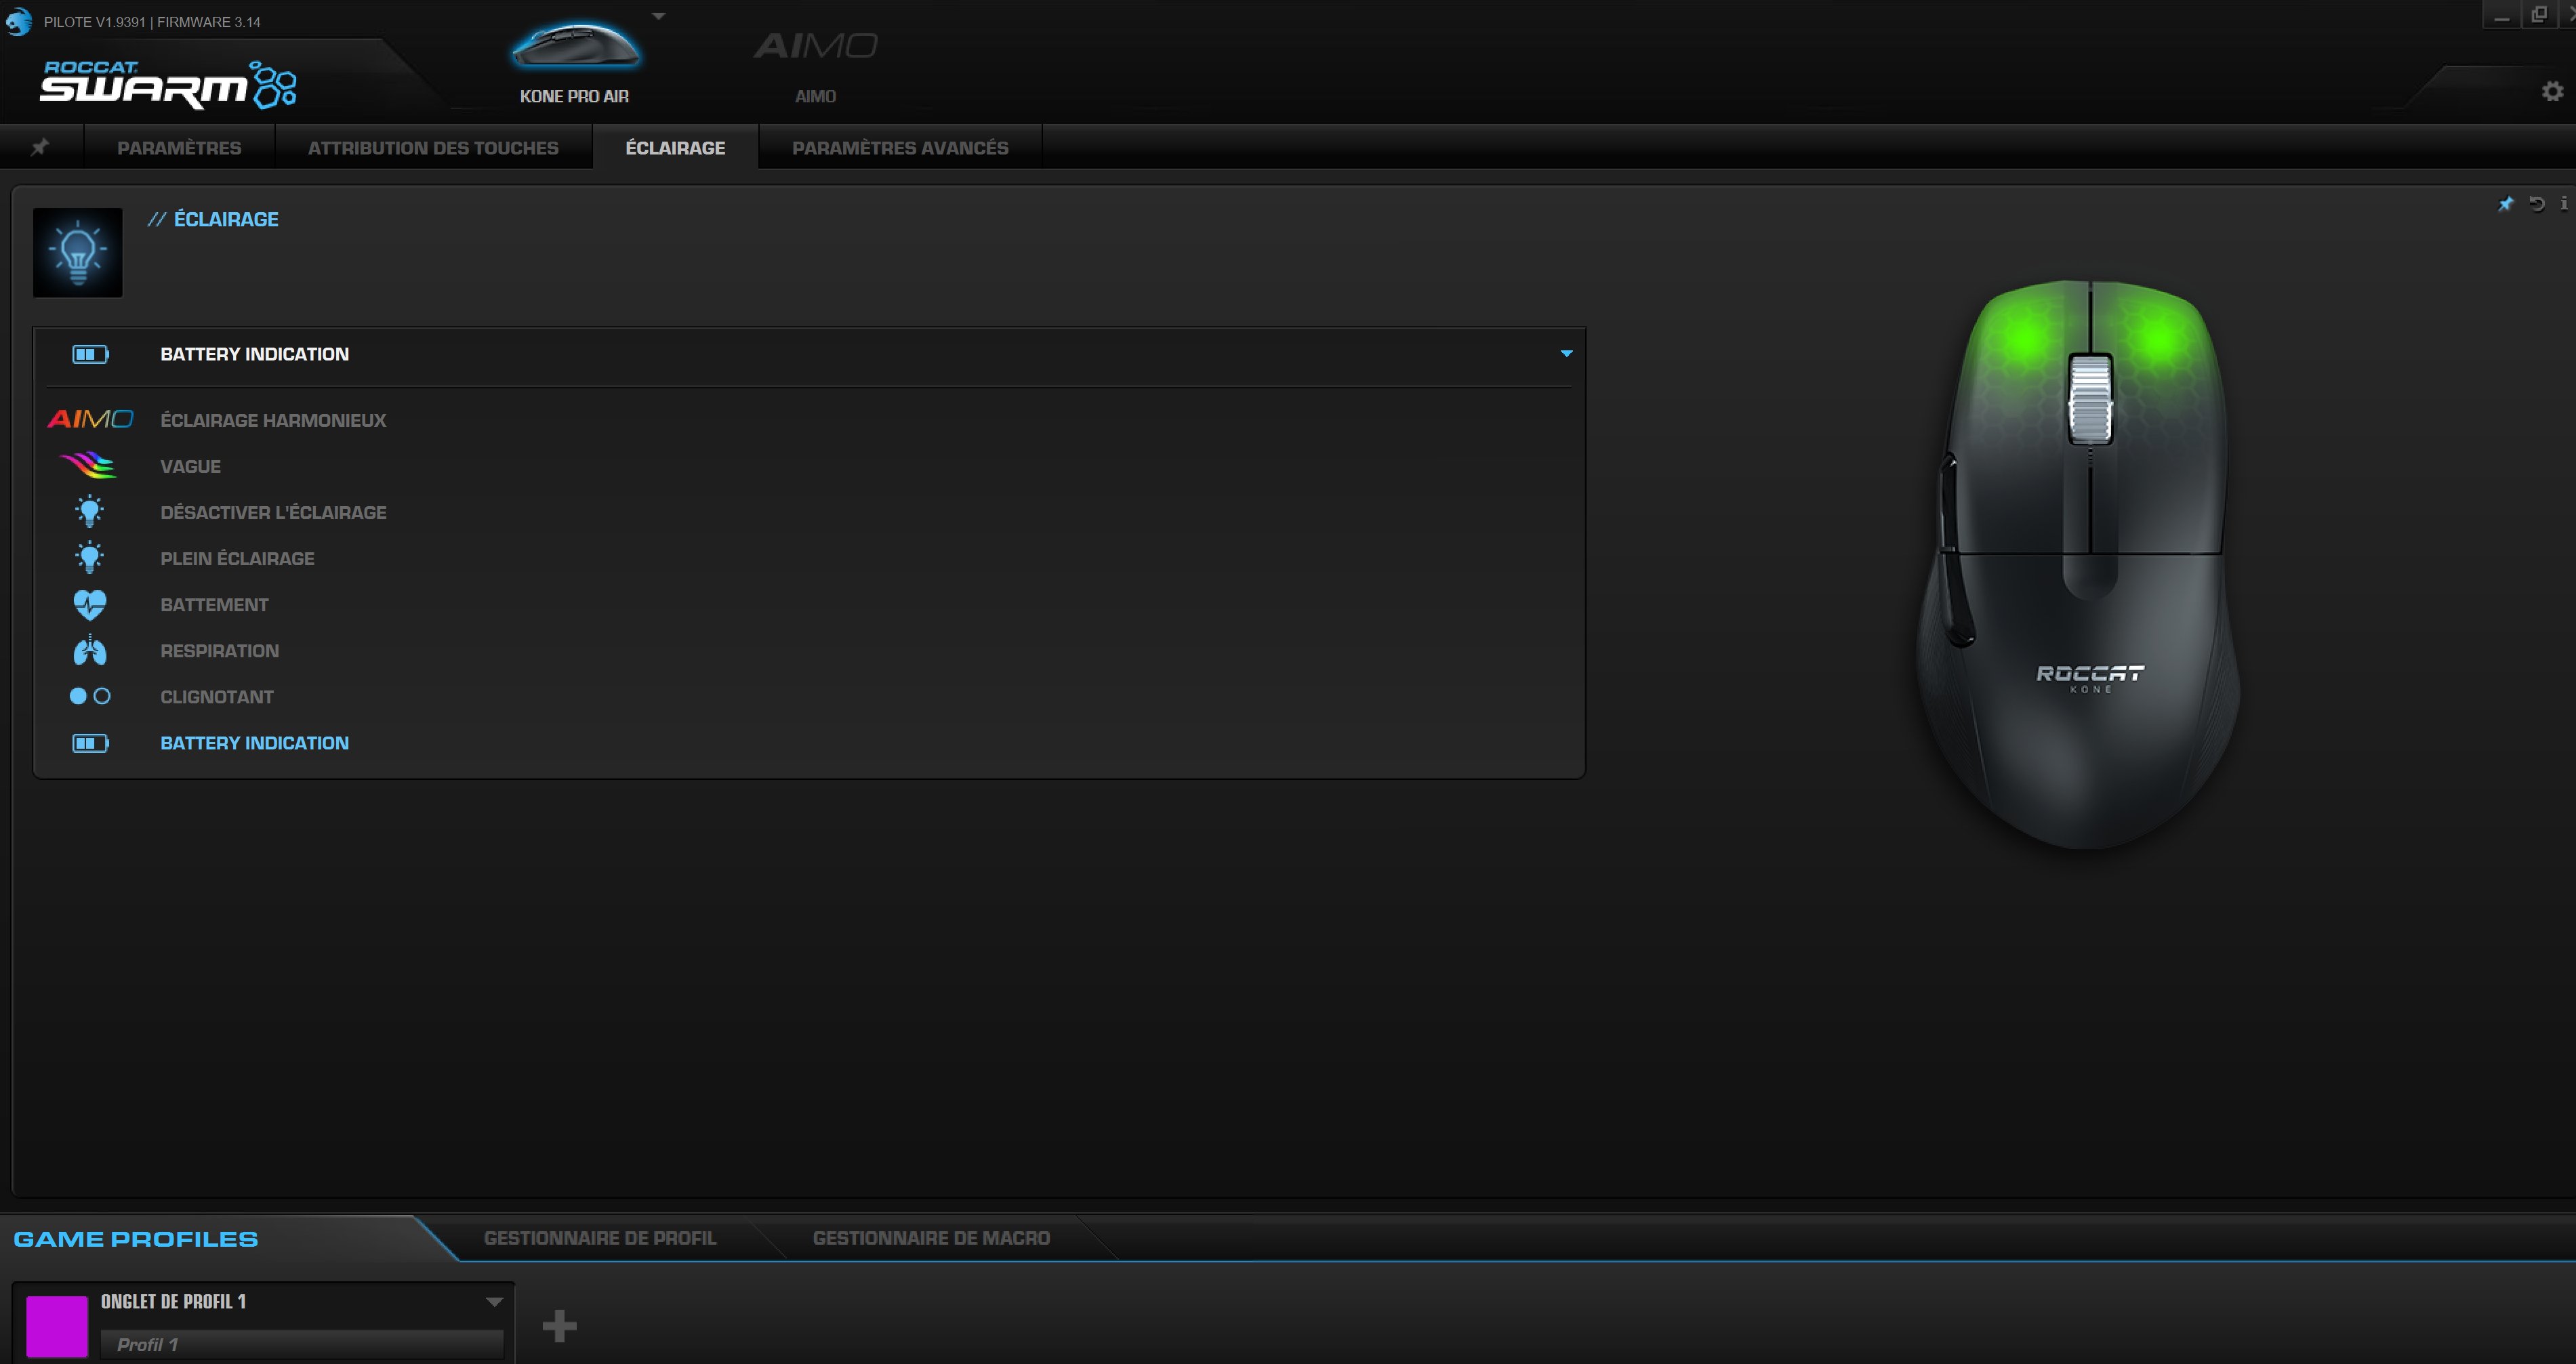Click the lightbulb icon beside Éclairage heading

[77, 252]
